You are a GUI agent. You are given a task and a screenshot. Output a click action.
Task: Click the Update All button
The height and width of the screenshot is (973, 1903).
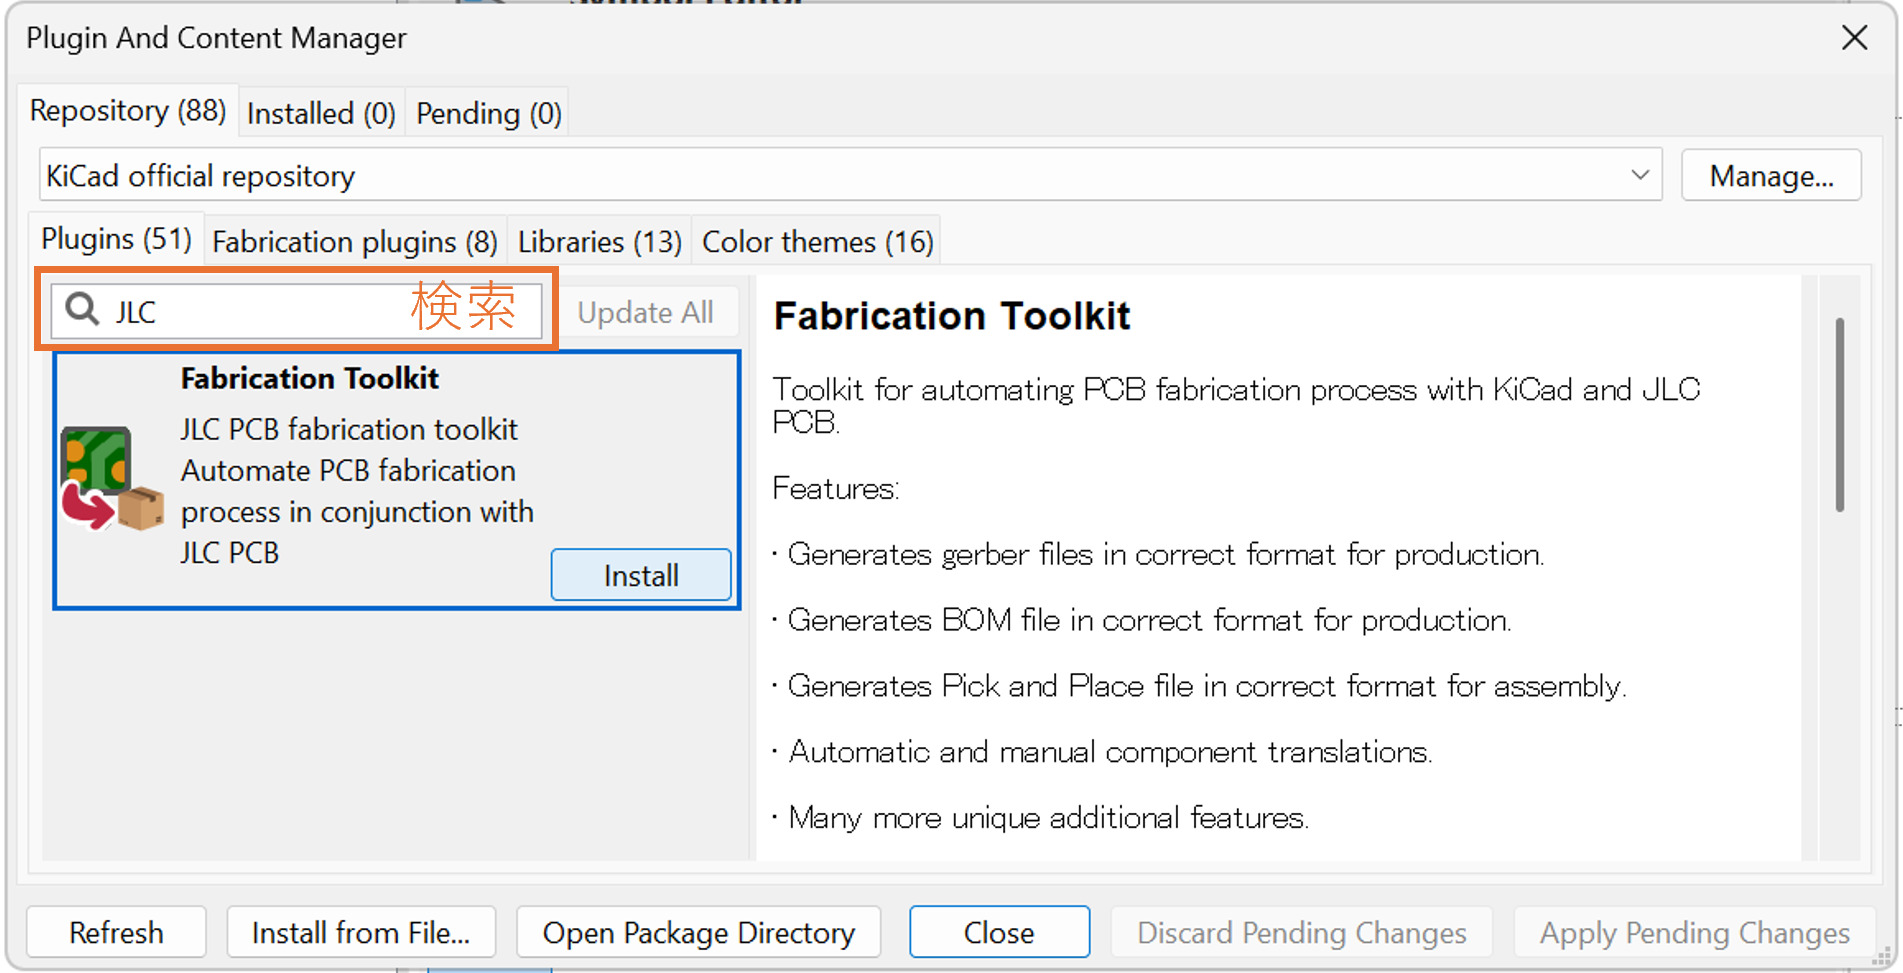point(646,313)
